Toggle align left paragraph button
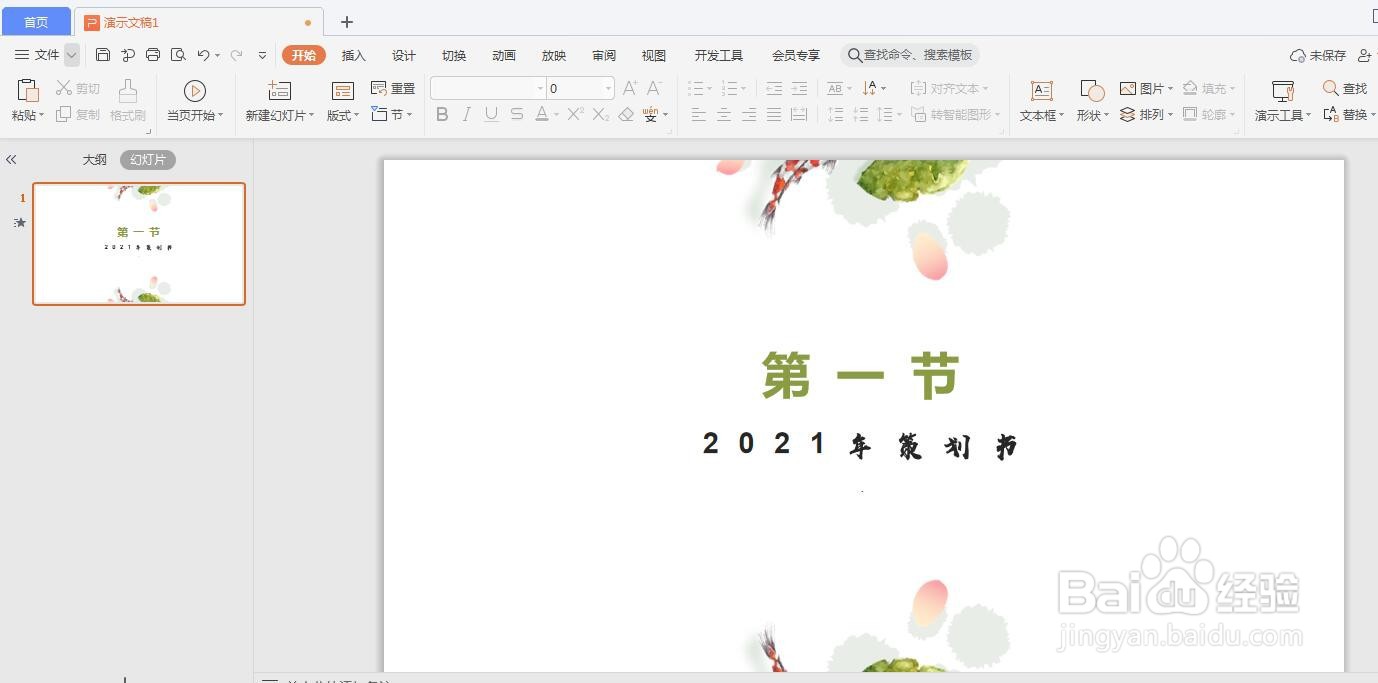This screenshot has width=1378, height=683. point(699,115)
